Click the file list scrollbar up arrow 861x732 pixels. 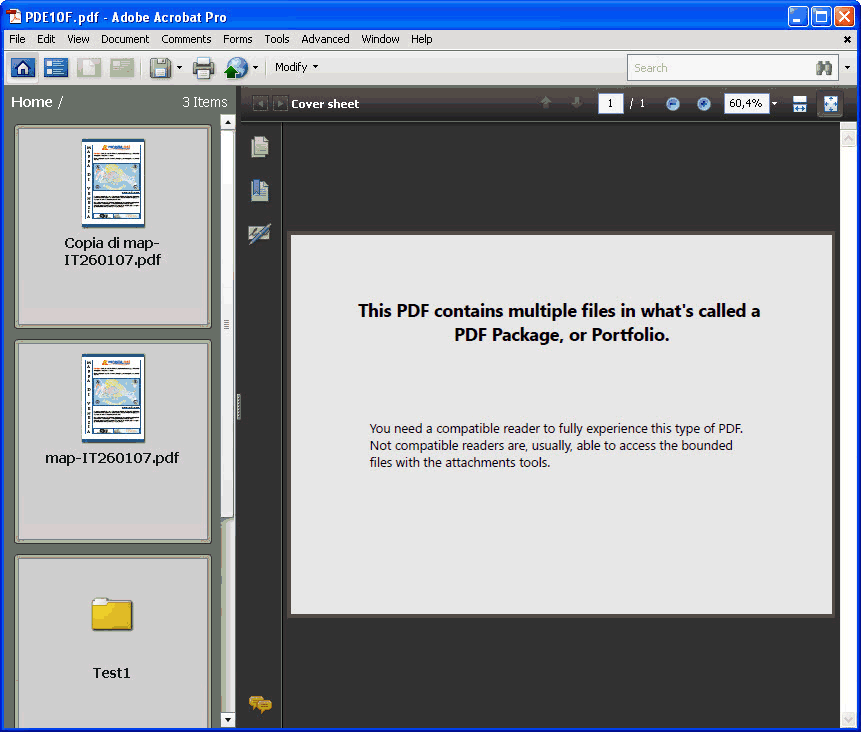pyautogui.click(x=227, y=122)
